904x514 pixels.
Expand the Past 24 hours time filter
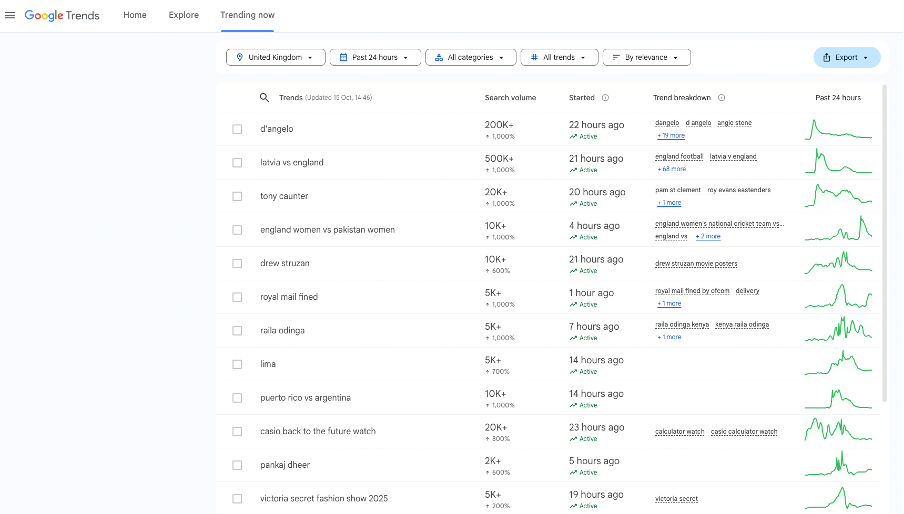point(375,57)
